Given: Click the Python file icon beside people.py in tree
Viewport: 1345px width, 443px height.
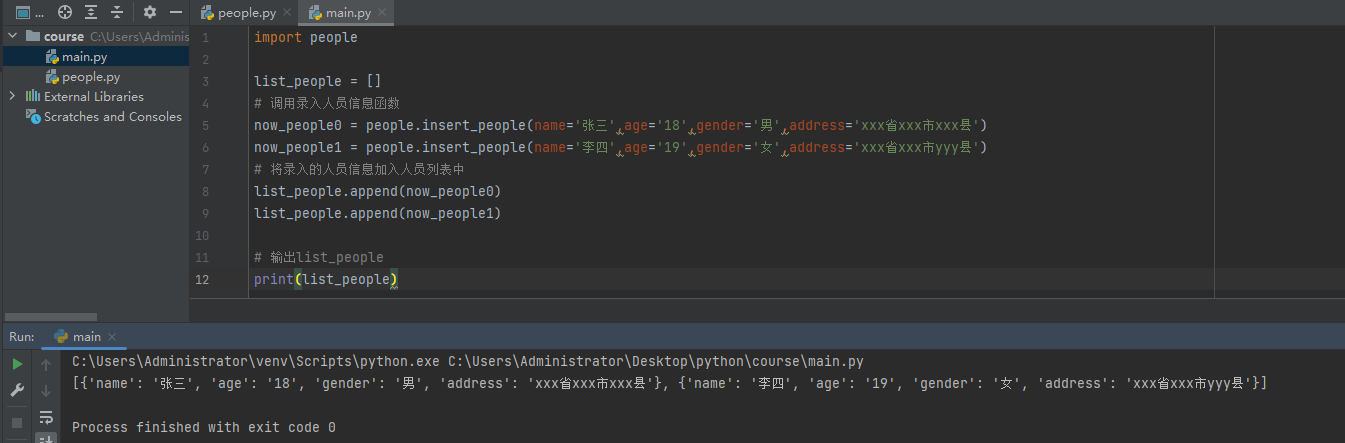Looking at the screenshot, I should [52, 77].
